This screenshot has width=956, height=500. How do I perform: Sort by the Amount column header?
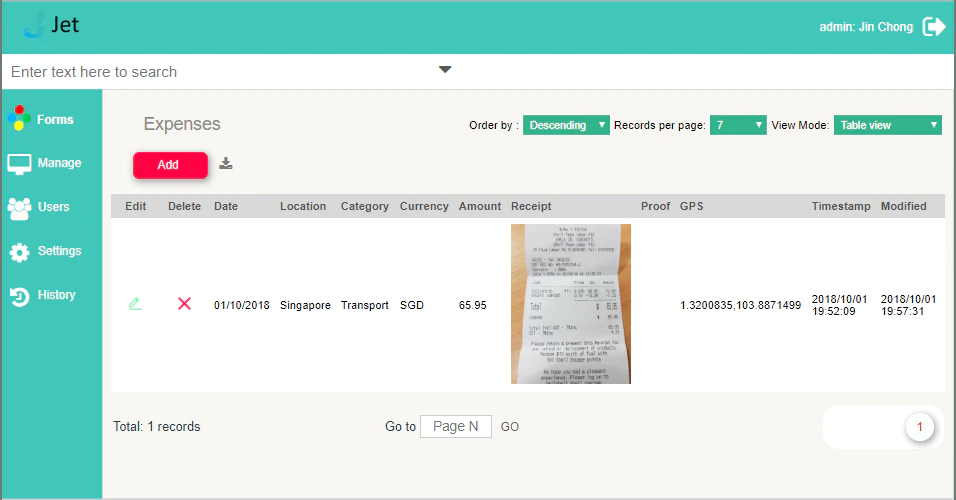tap(480, 206)
